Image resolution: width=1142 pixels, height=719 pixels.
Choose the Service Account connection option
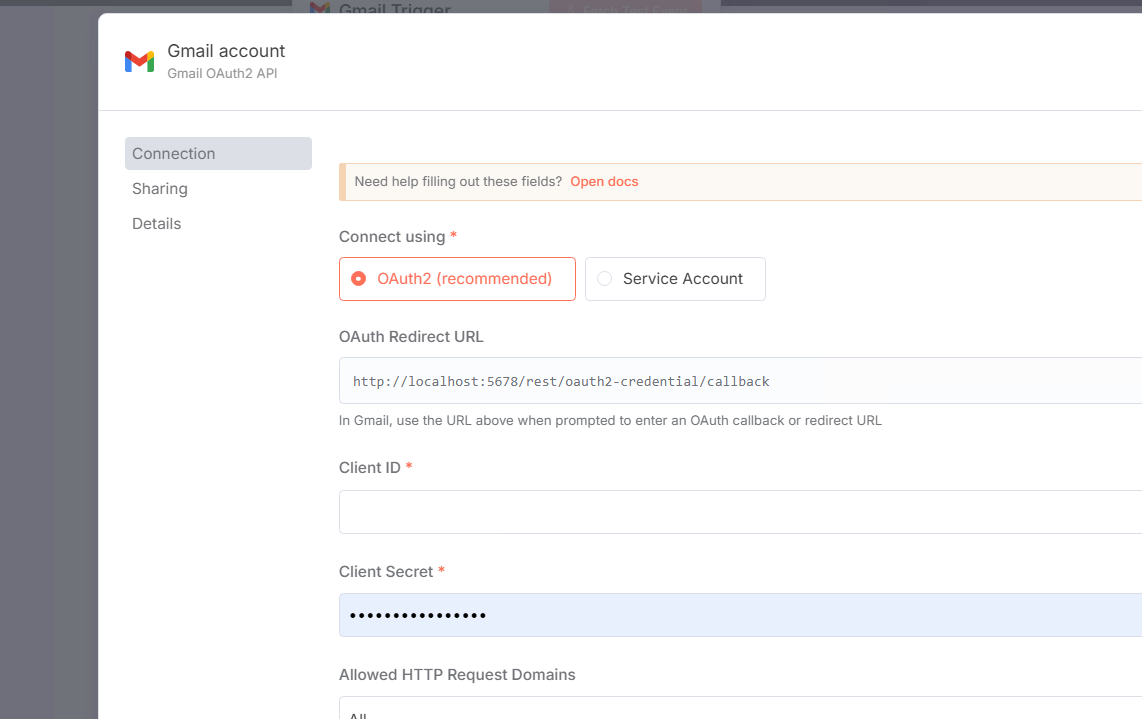point(675,279)
